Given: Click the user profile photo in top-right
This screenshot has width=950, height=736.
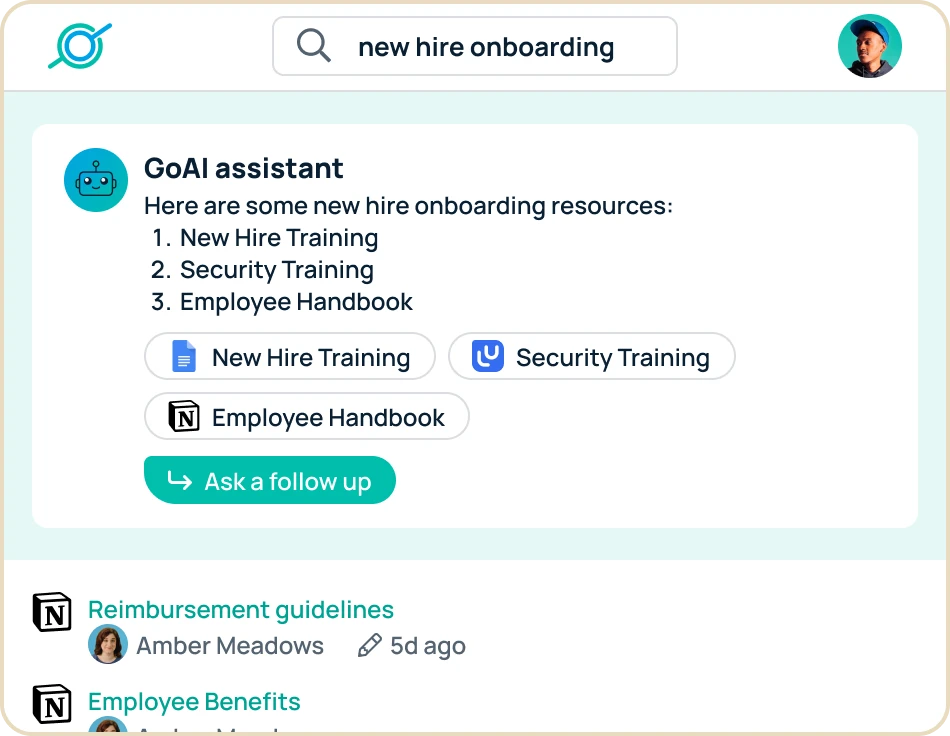Looking at the screenshot, I should point(869,45).
